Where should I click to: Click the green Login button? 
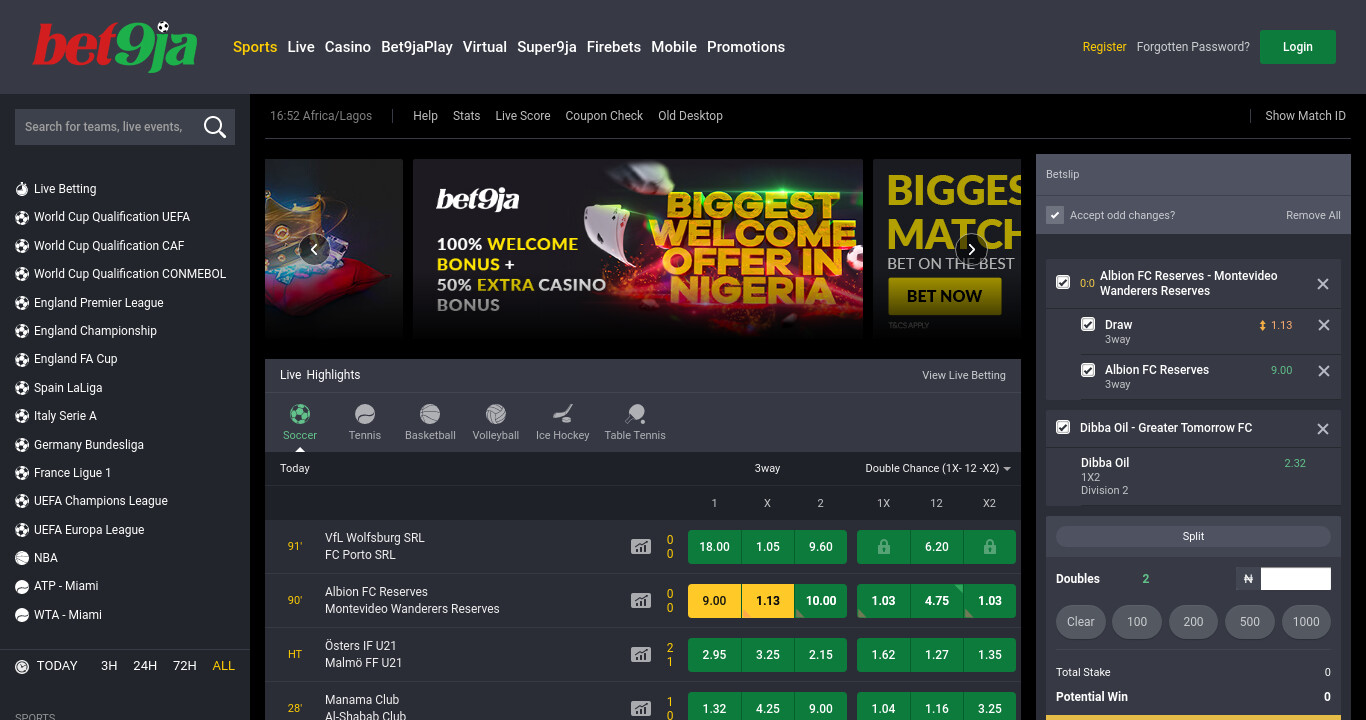(x=1298, y=47)
